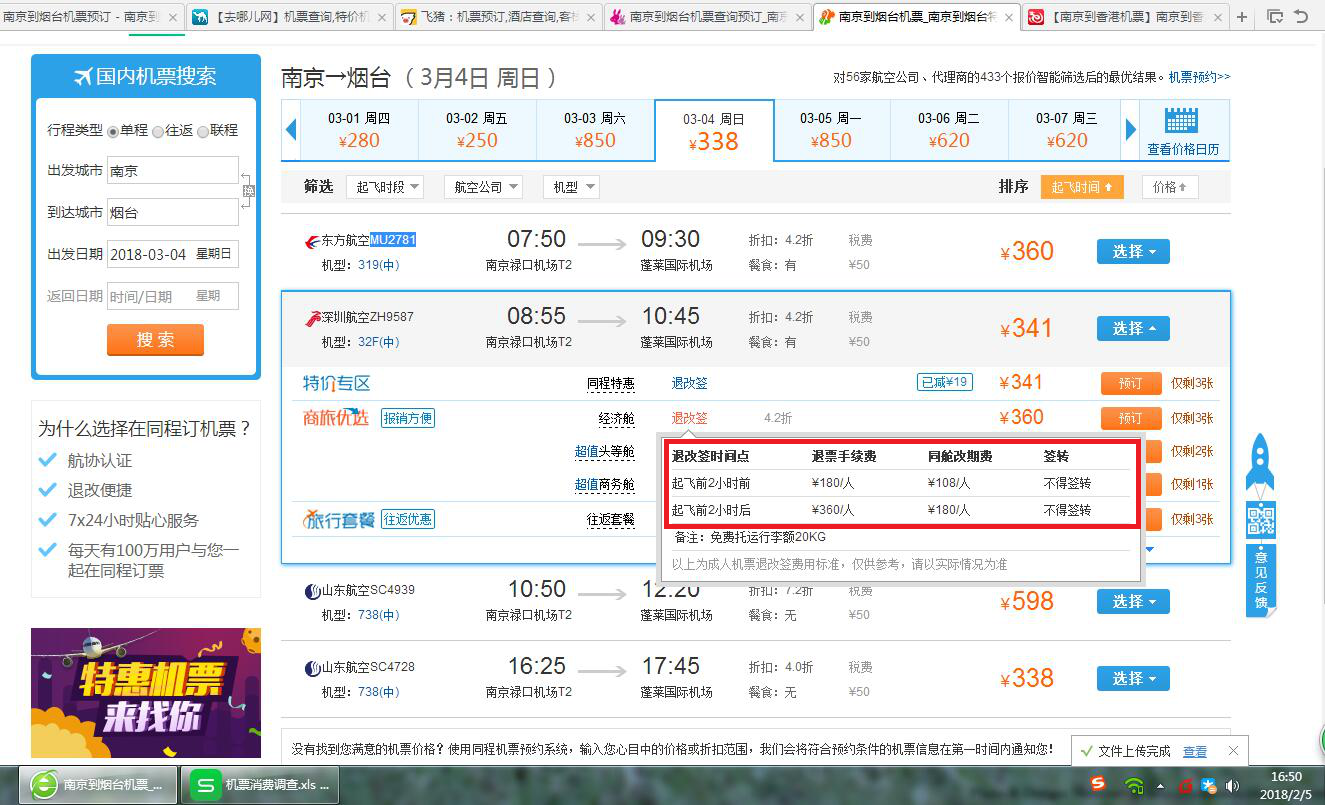Open the 意见反馈 feedback panel
This screenshot has width=1325, height=805.
1259,580
